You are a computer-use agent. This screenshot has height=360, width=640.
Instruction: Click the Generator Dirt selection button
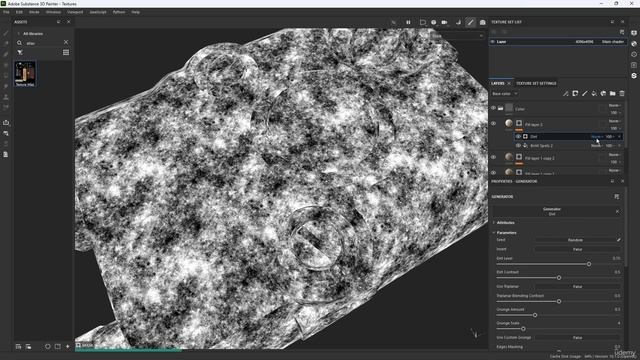(x=552, y=211)
